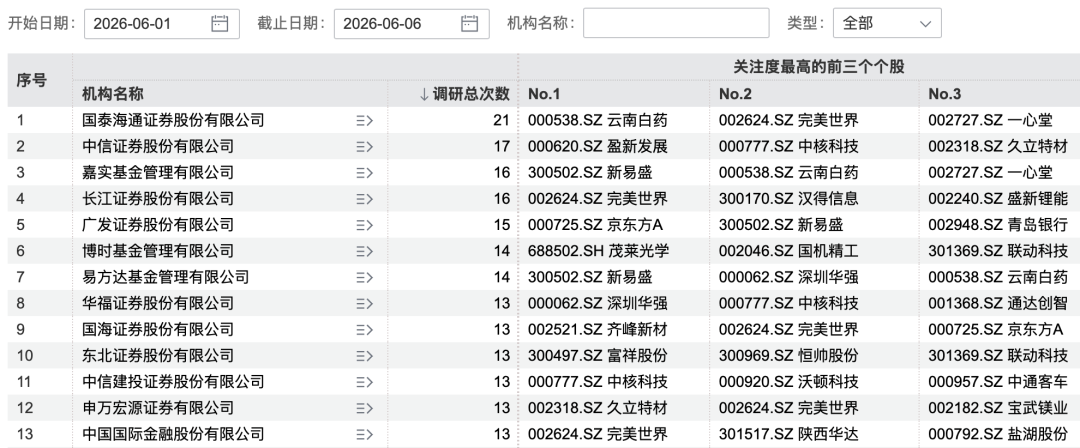Open calendar picker for start date

pyautogui.click(x=219, y=23)
